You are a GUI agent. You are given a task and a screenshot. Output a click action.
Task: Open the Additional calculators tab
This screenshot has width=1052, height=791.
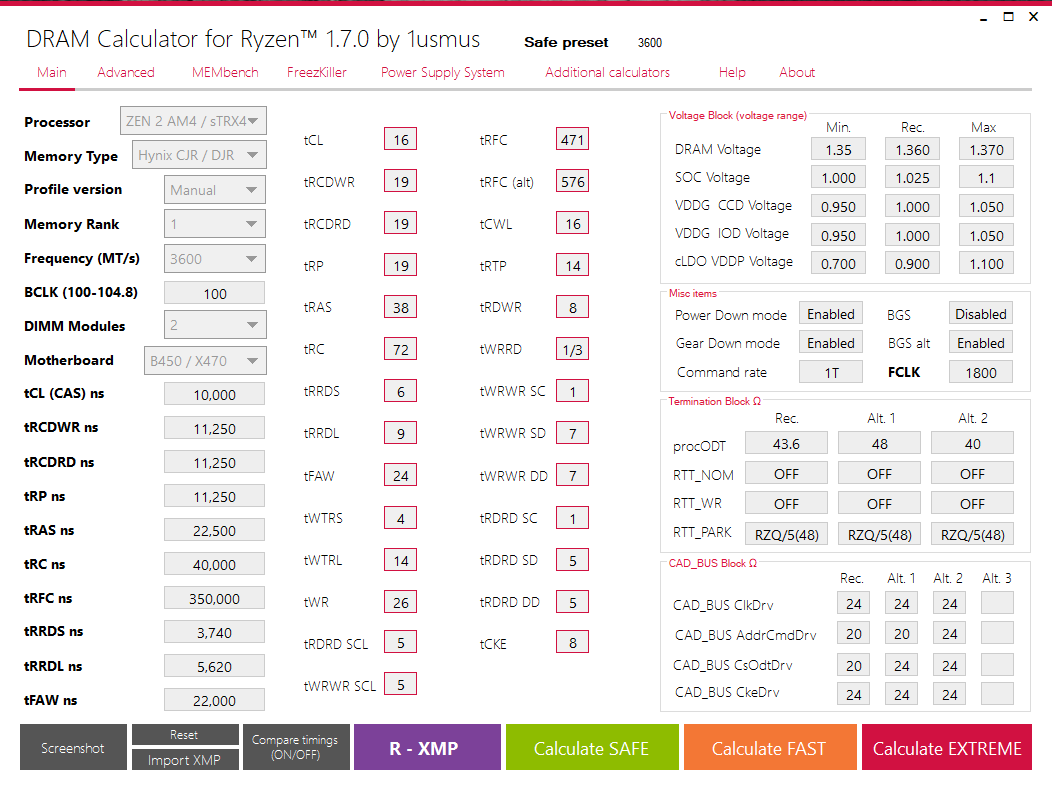click(607, 72)
